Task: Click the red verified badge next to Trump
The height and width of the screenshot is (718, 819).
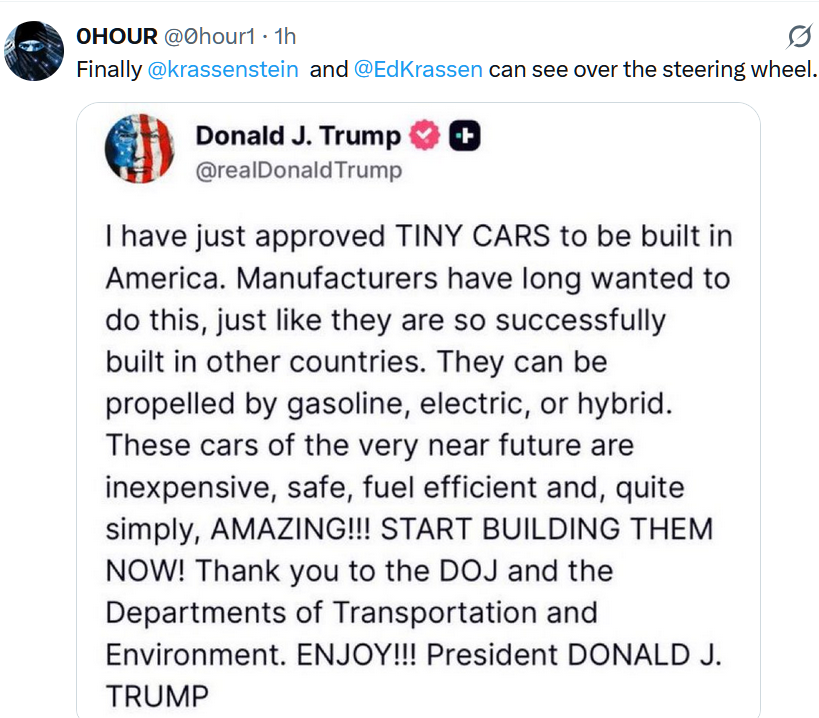Action: [x=426, y=136]
